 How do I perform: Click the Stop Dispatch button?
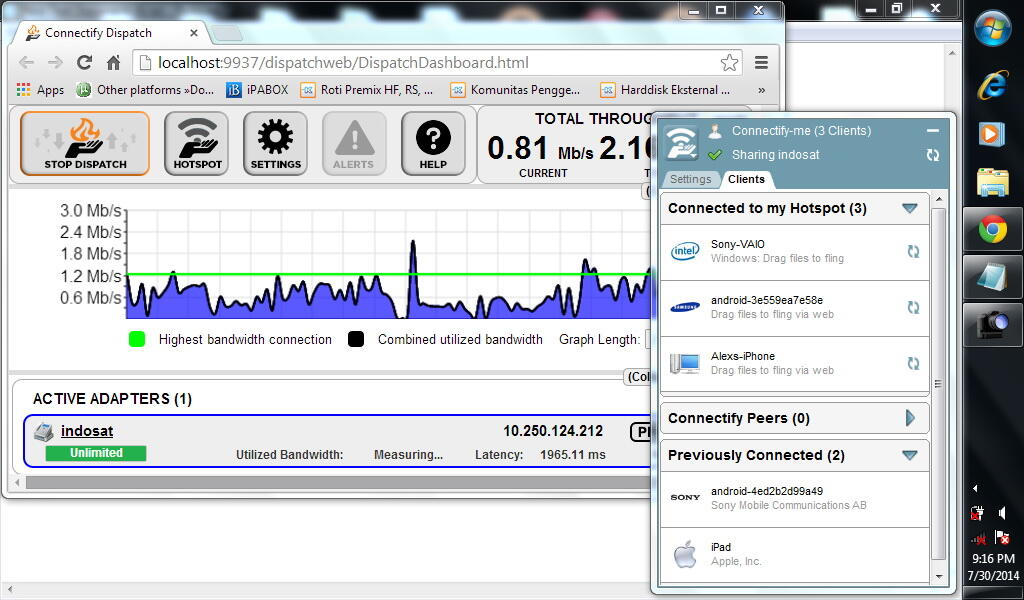85,143
